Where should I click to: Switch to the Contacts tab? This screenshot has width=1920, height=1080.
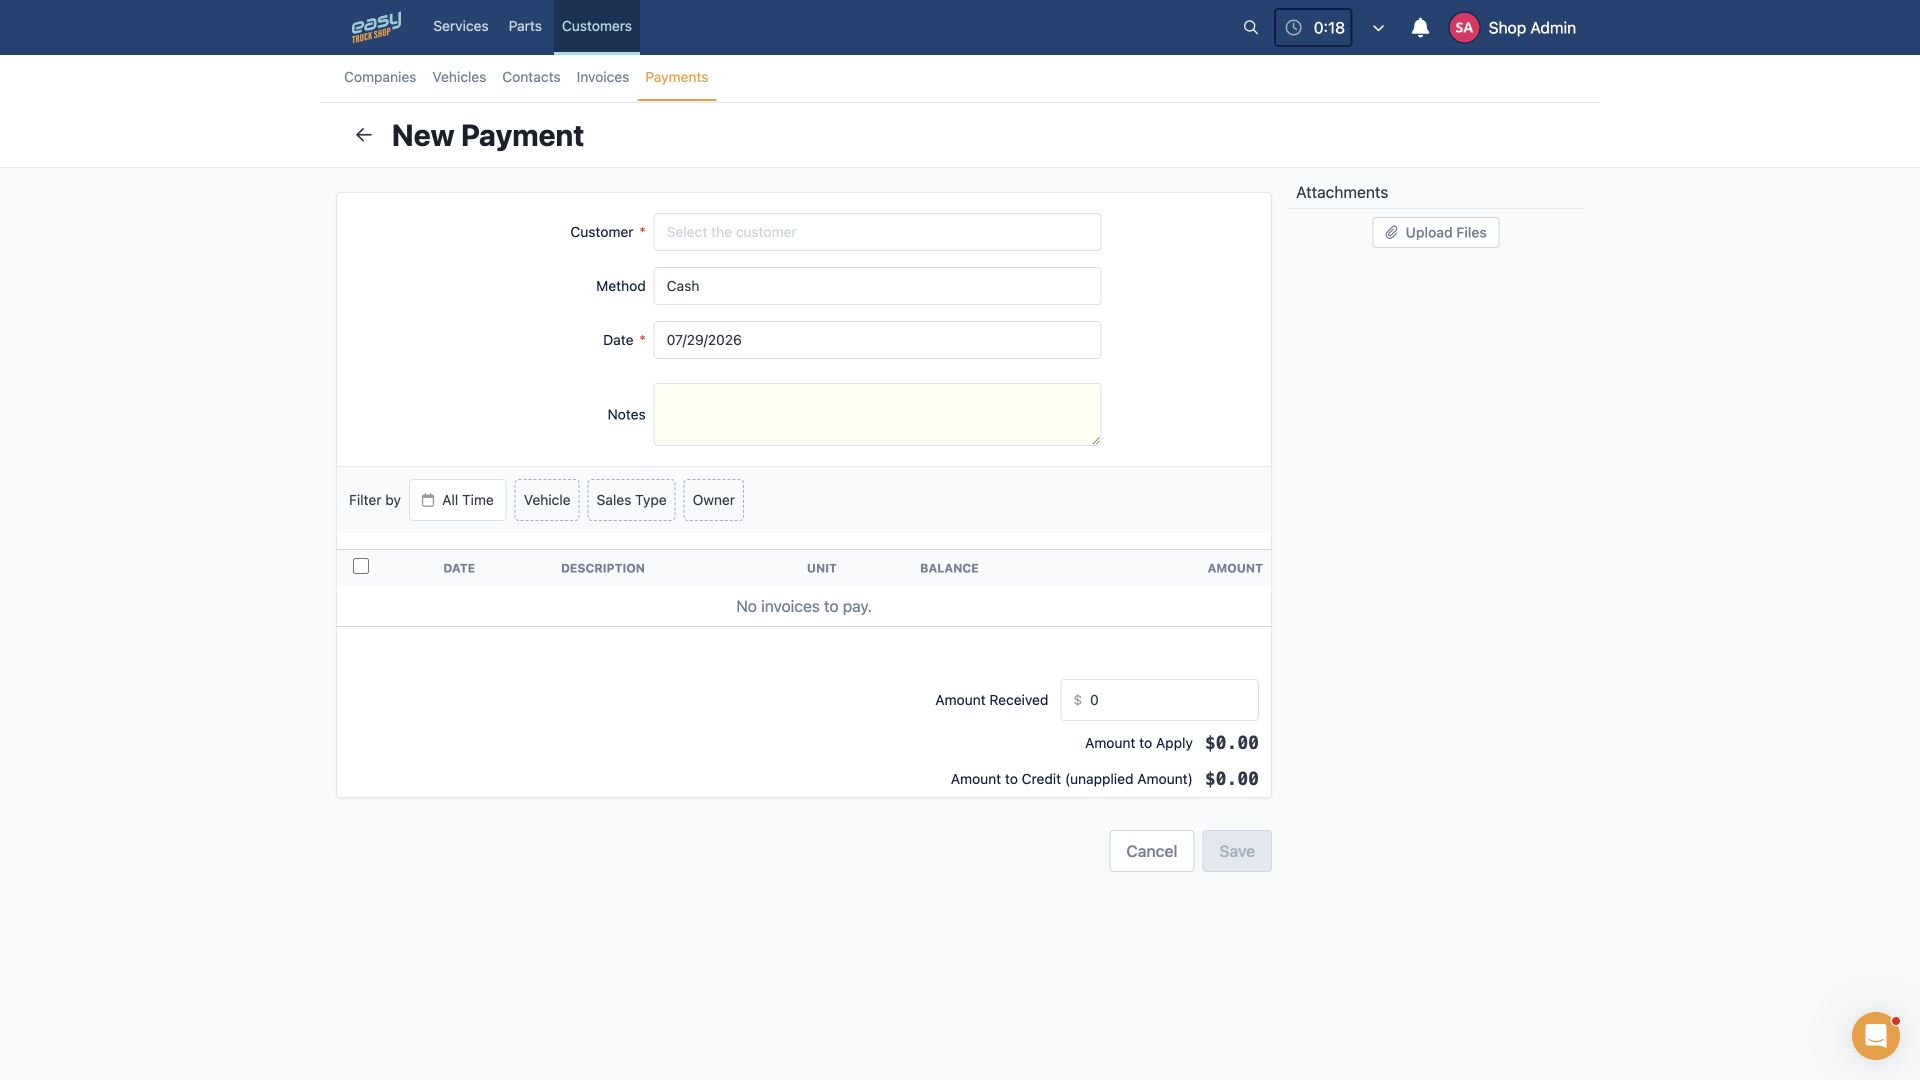(x=531, y=77)
